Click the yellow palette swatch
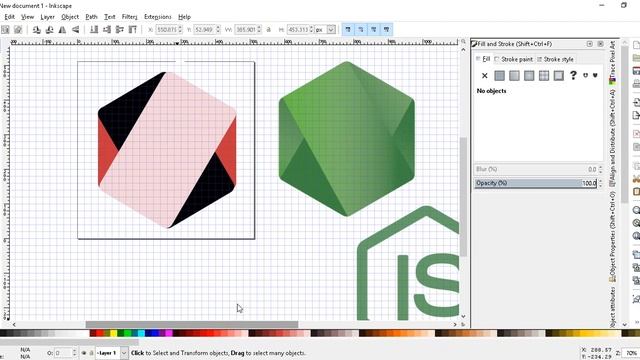640x360 pixels. [113, 333]
